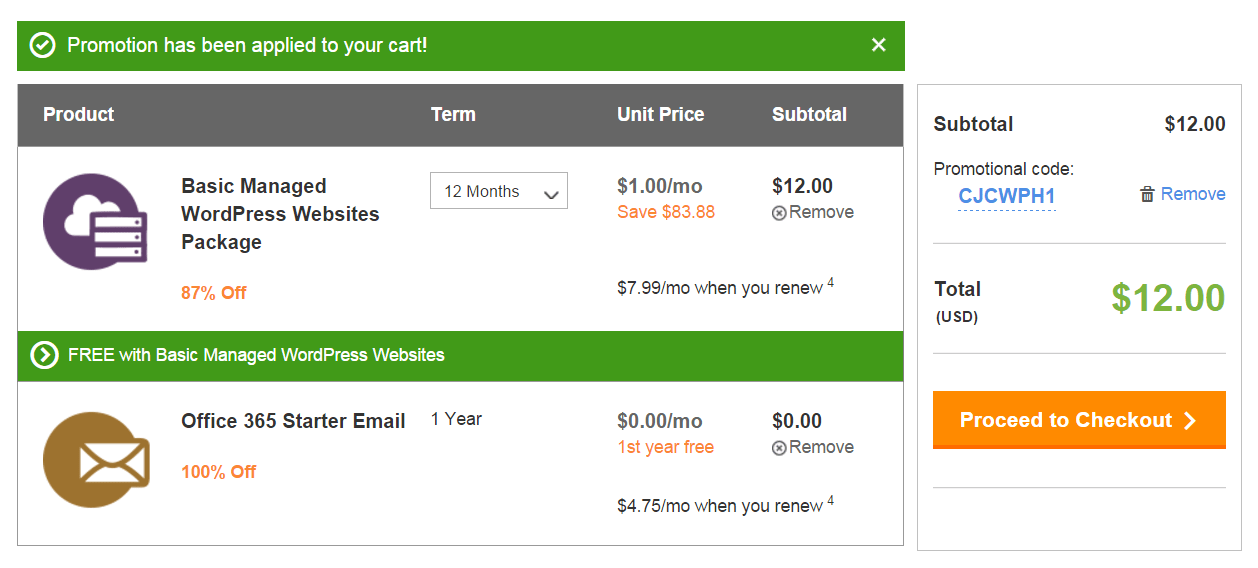Click the Basic Managed WordPress Websites Package title

click(280, 214)
